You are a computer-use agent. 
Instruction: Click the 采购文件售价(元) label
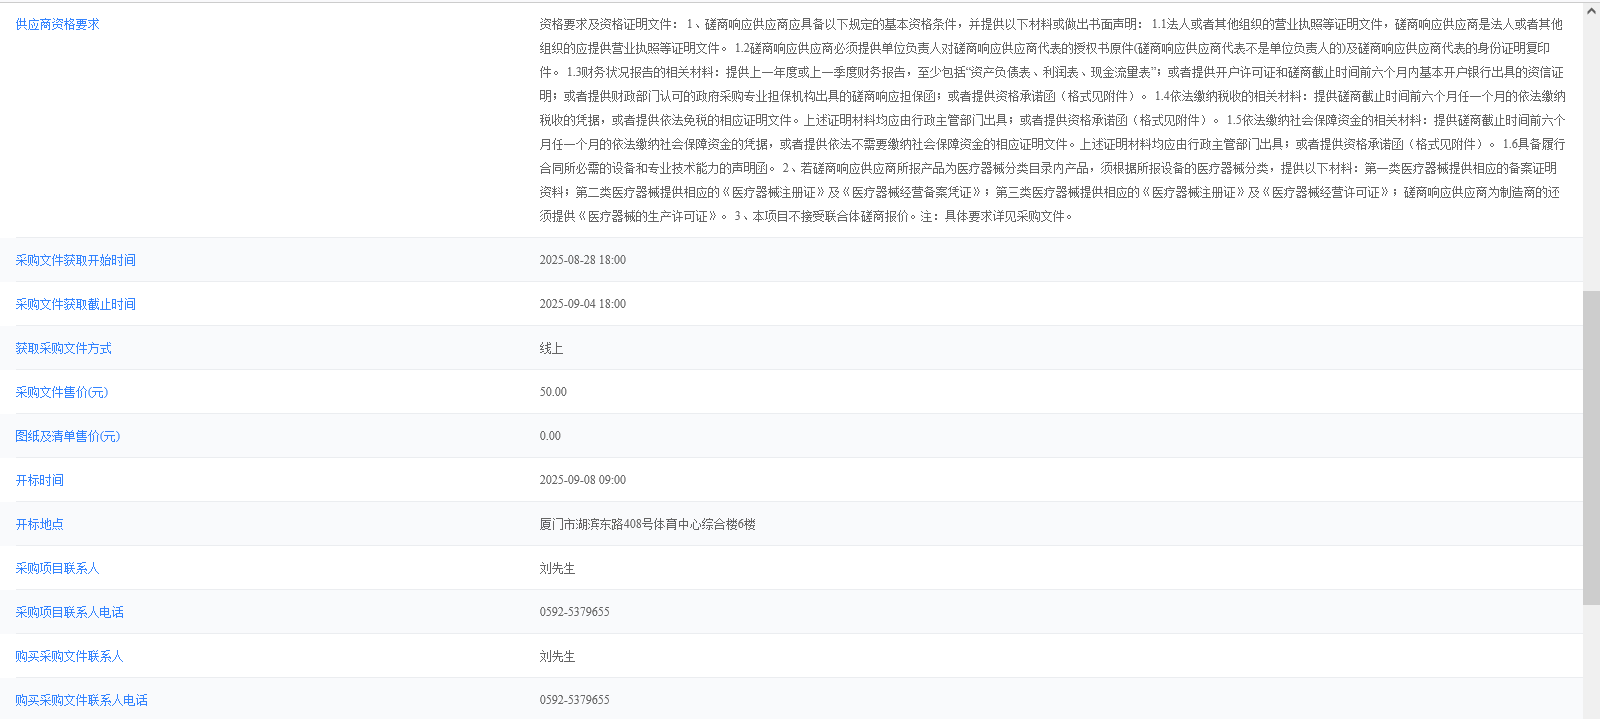coord(61,392)
